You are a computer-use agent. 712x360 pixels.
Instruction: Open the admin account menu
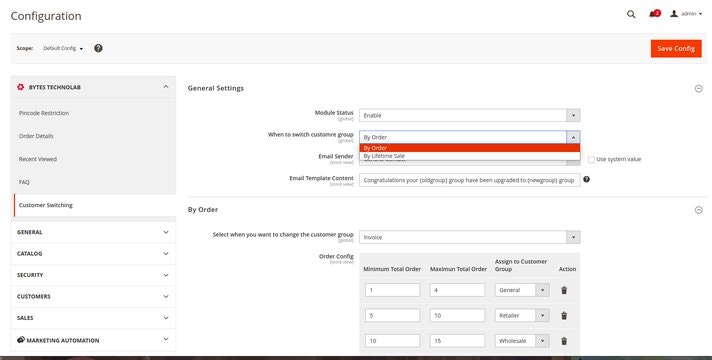point(686,14)
